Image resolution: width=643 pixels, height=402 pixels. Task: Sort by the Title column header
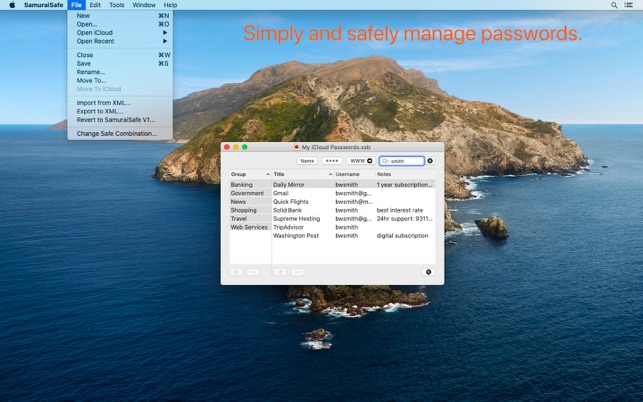click(x=302, y=174)
